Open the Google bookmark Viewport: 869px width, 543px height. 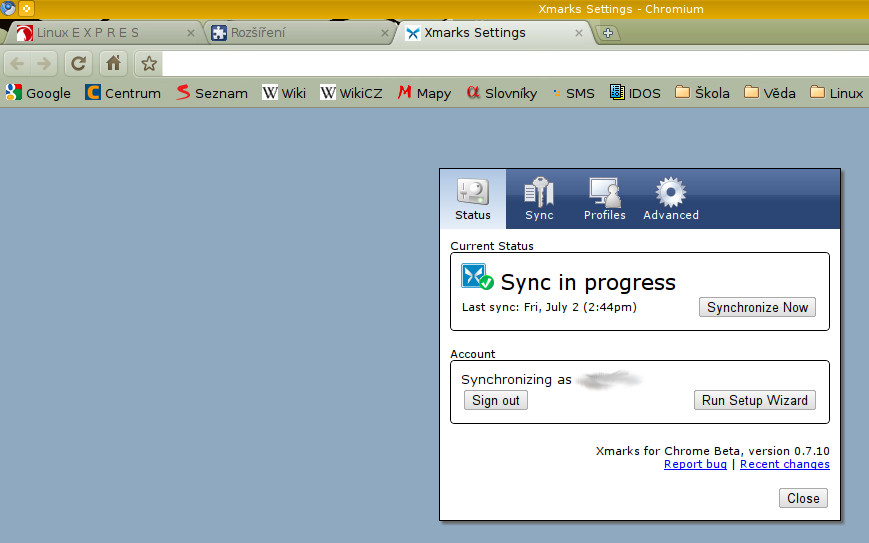[x=38, y=93]
